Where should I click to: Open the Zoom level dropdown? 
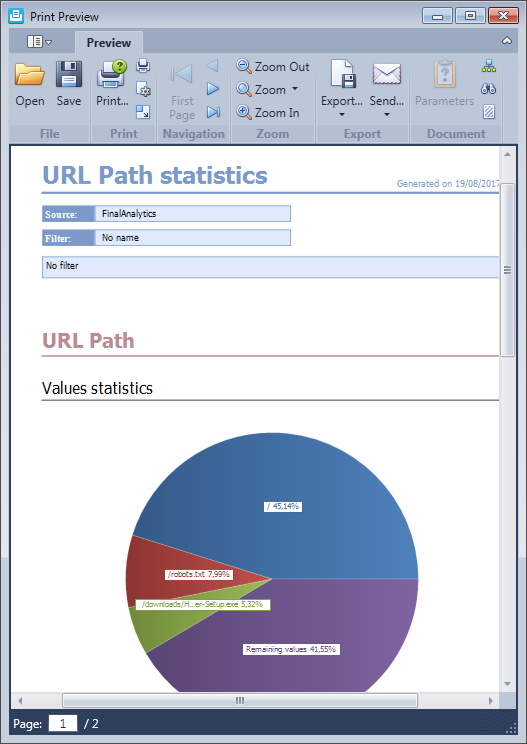268,89
